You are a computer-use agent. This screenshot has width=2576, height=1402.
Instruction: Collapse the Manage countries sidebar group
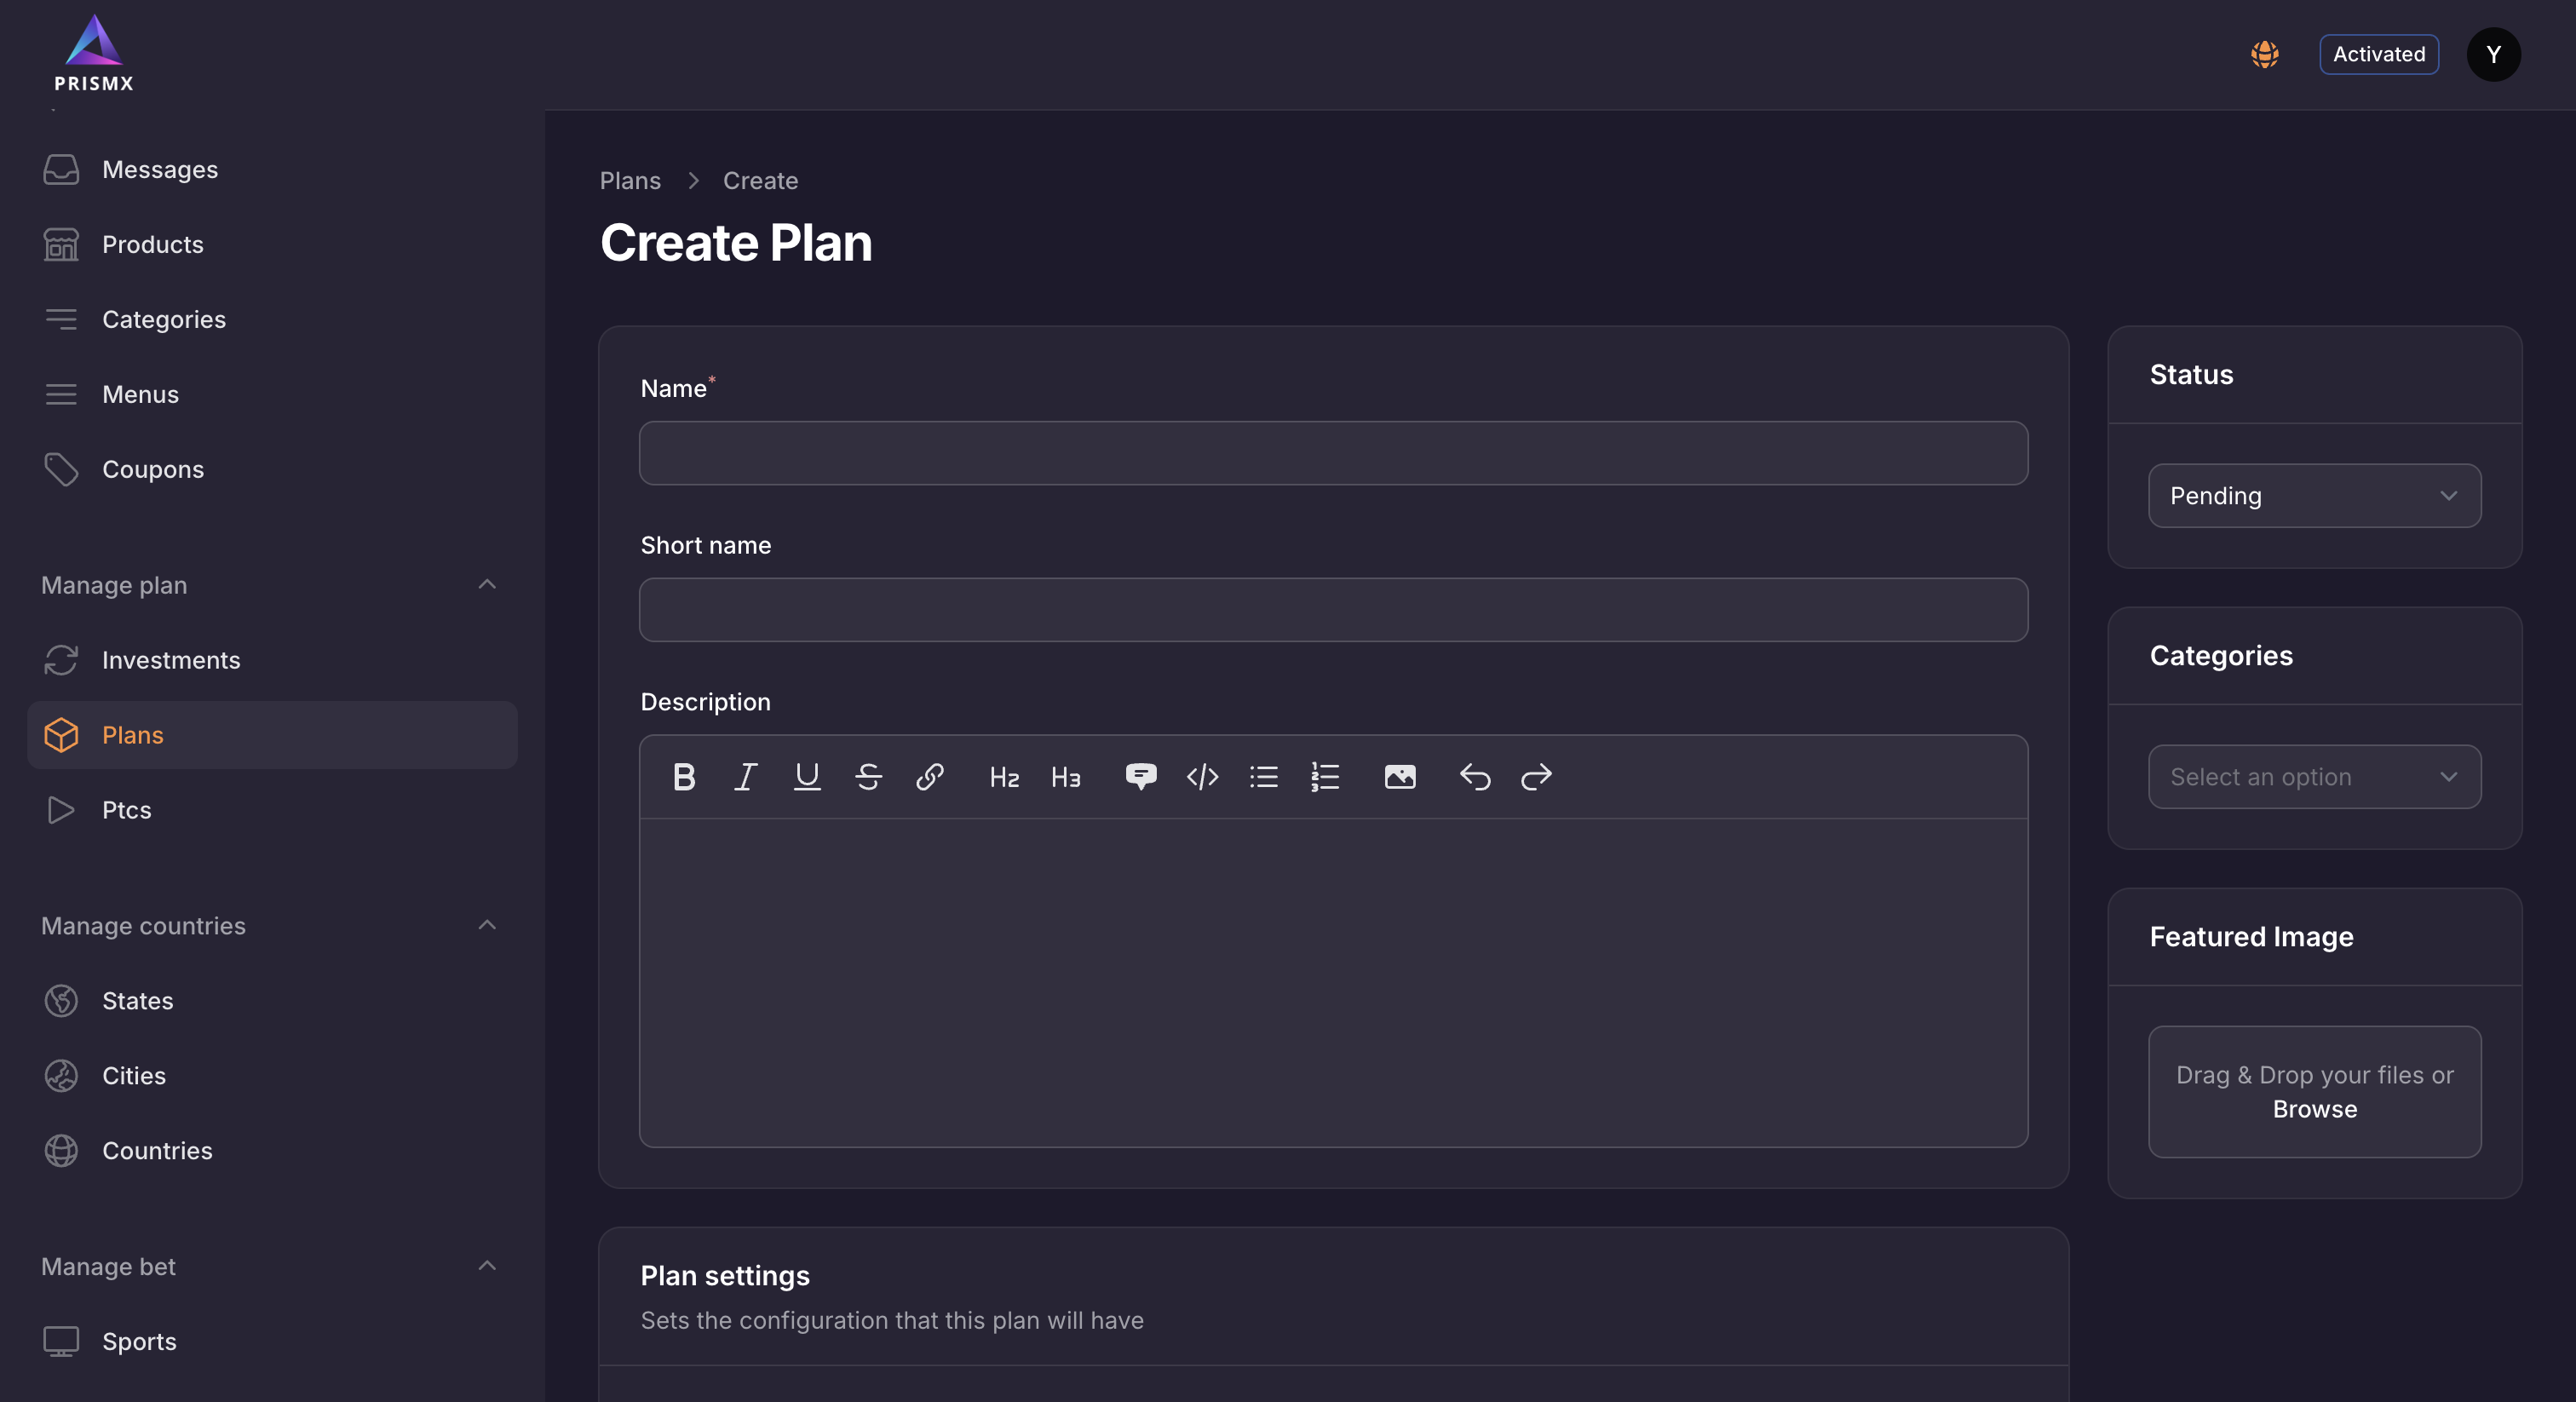(487, 926)
